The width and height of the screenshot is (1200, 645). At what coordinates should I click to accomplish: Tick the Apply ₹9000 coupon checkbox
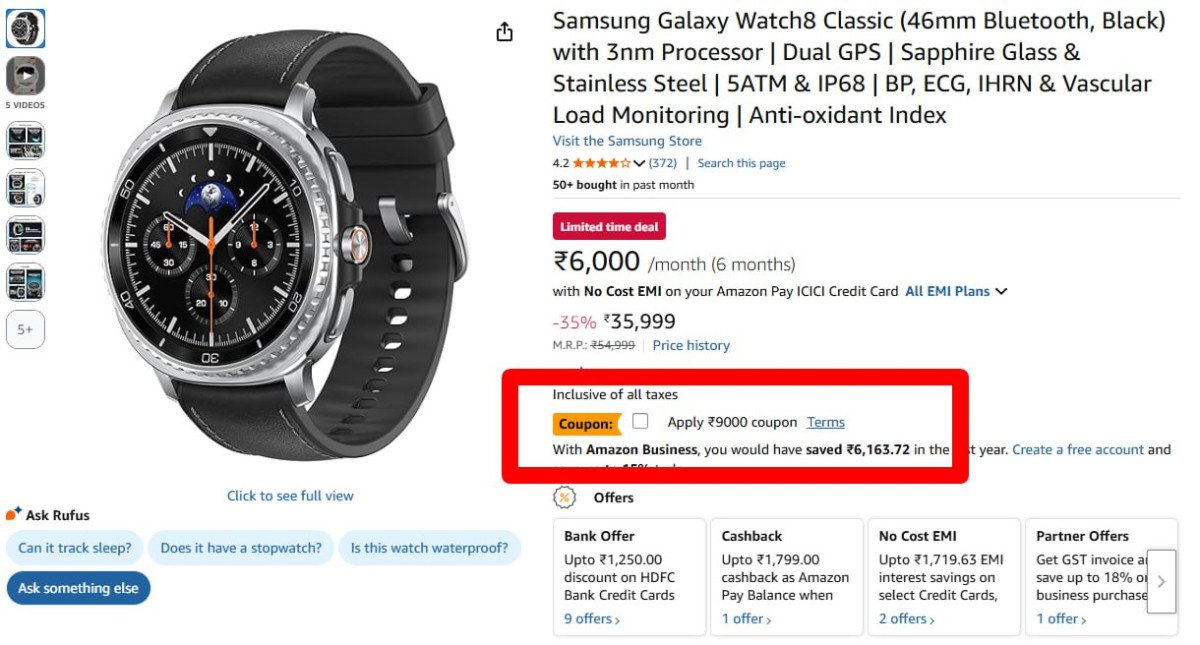point(640,422)
